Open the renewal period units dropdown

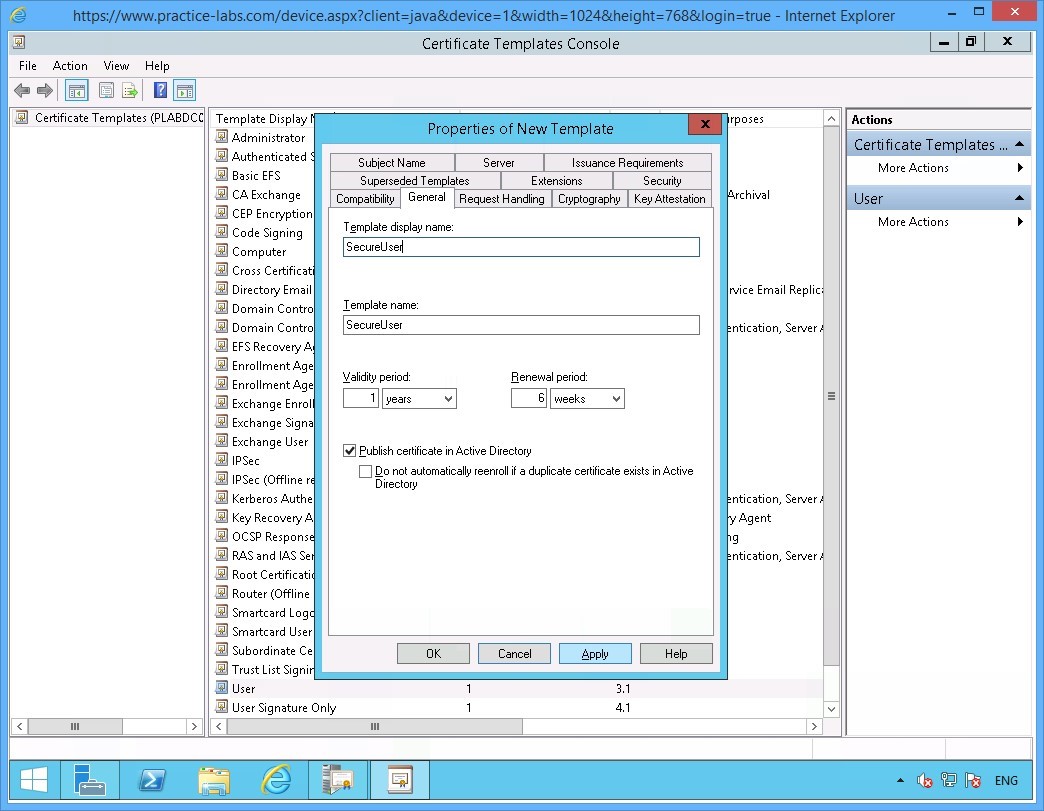pyautogui.click(x=616, y=398)
